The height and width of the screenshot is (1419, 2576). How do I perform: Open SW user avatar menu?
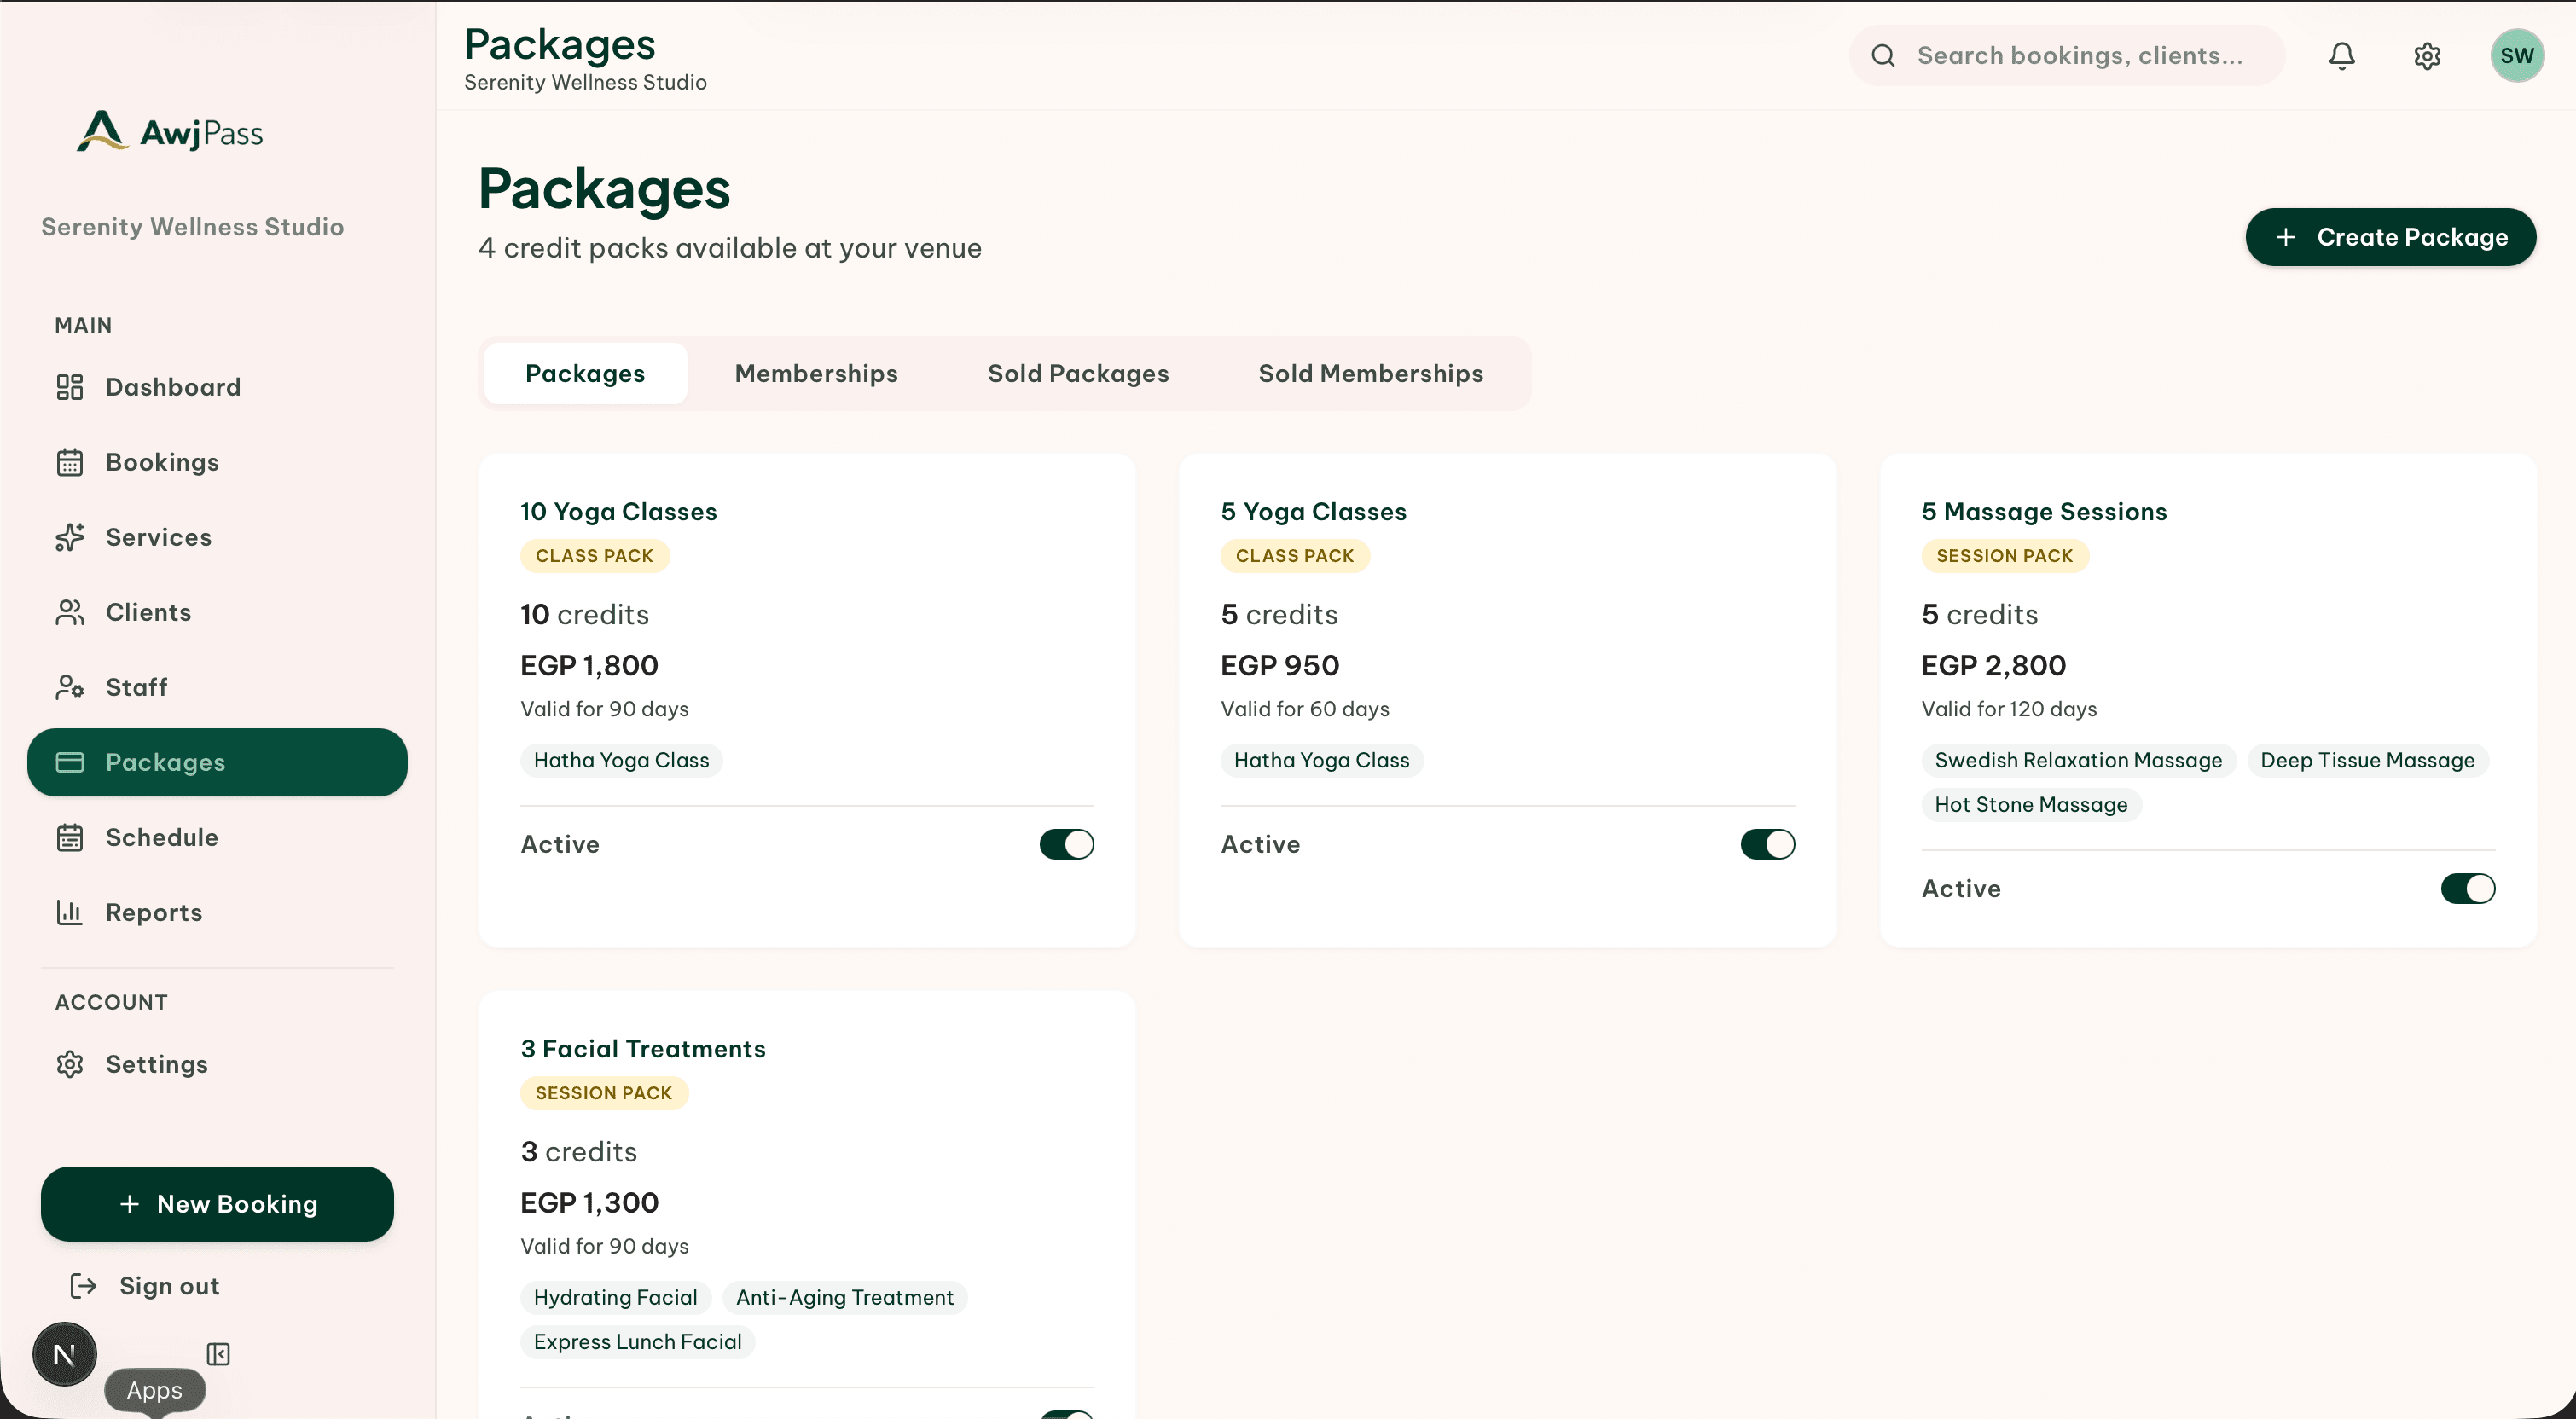(x=2516, y=56)
